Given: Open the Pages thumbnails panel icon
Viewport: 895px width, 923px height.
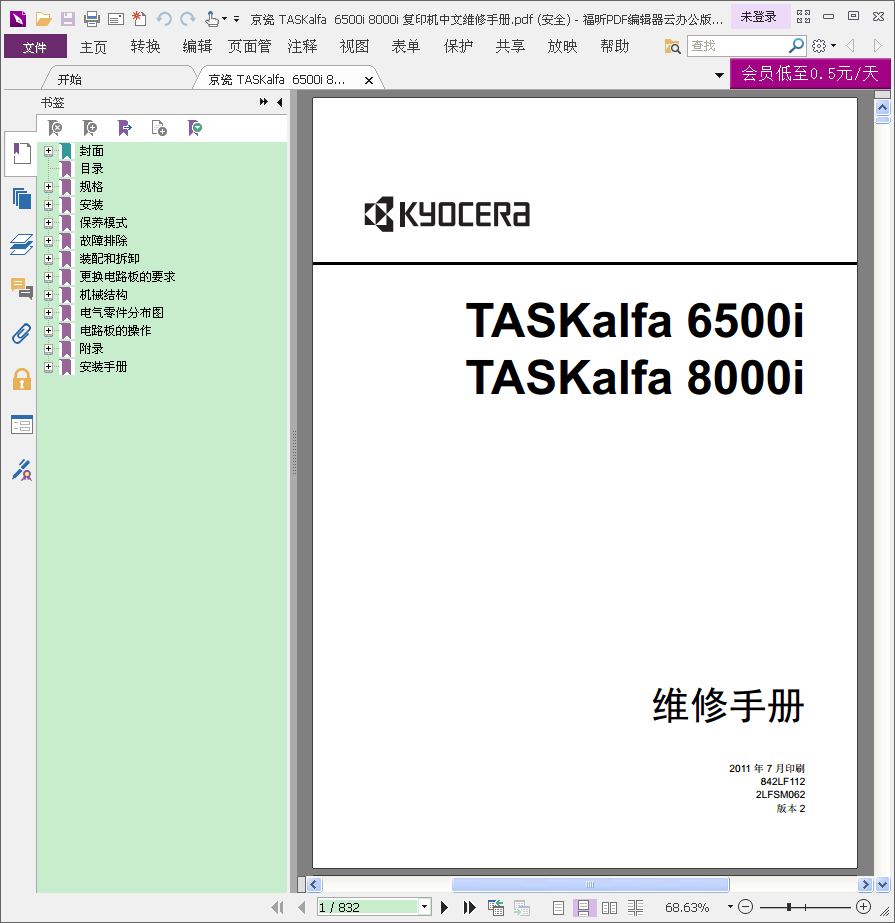Looking at the screenshot, I should click(22, 198).
